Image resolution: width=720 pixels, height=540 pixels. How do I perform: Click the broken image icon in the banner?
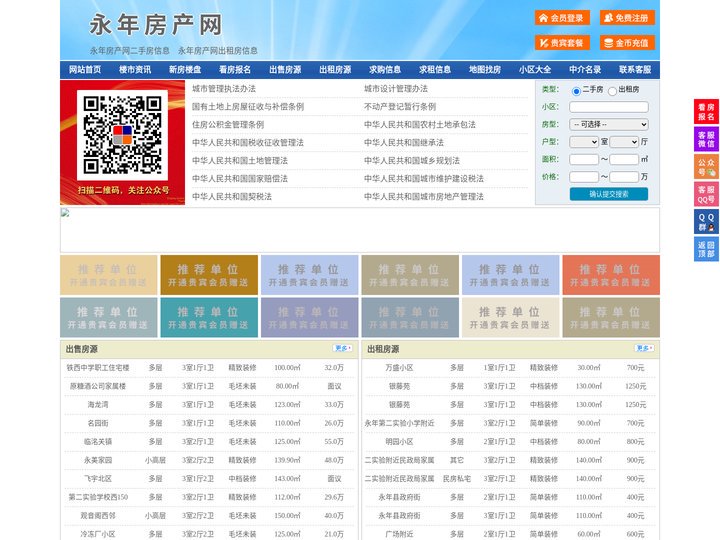[x=65, y=213]
